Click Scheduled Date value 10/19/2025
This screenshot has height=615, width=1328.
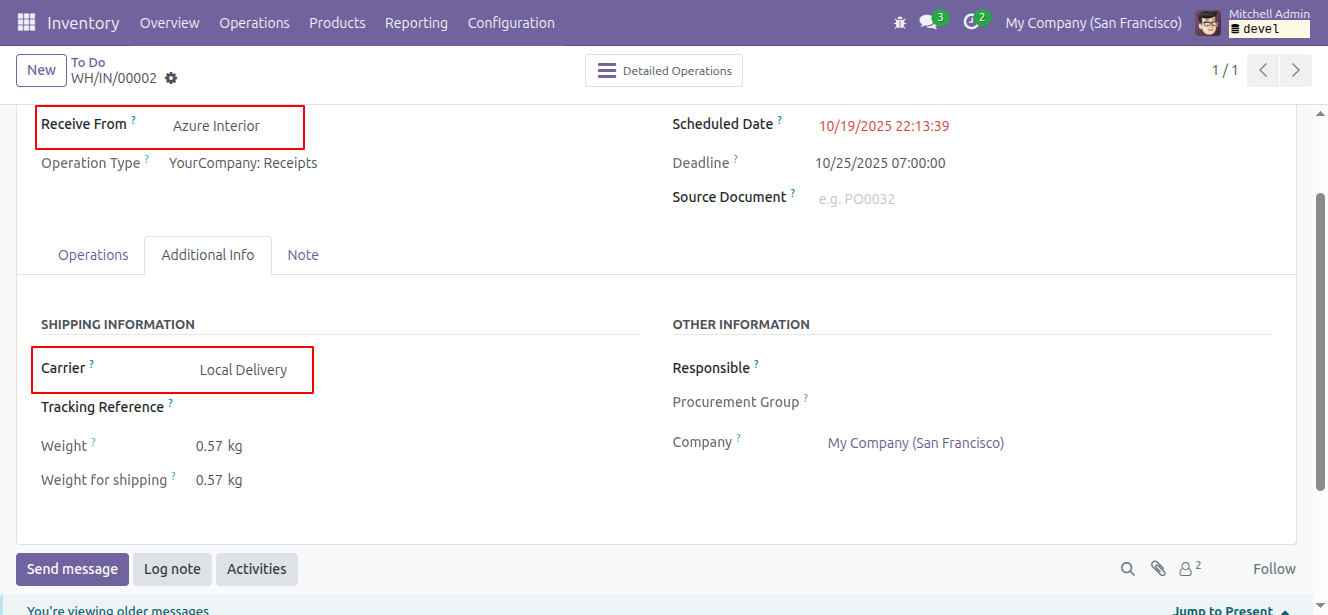tap(884, 126)
